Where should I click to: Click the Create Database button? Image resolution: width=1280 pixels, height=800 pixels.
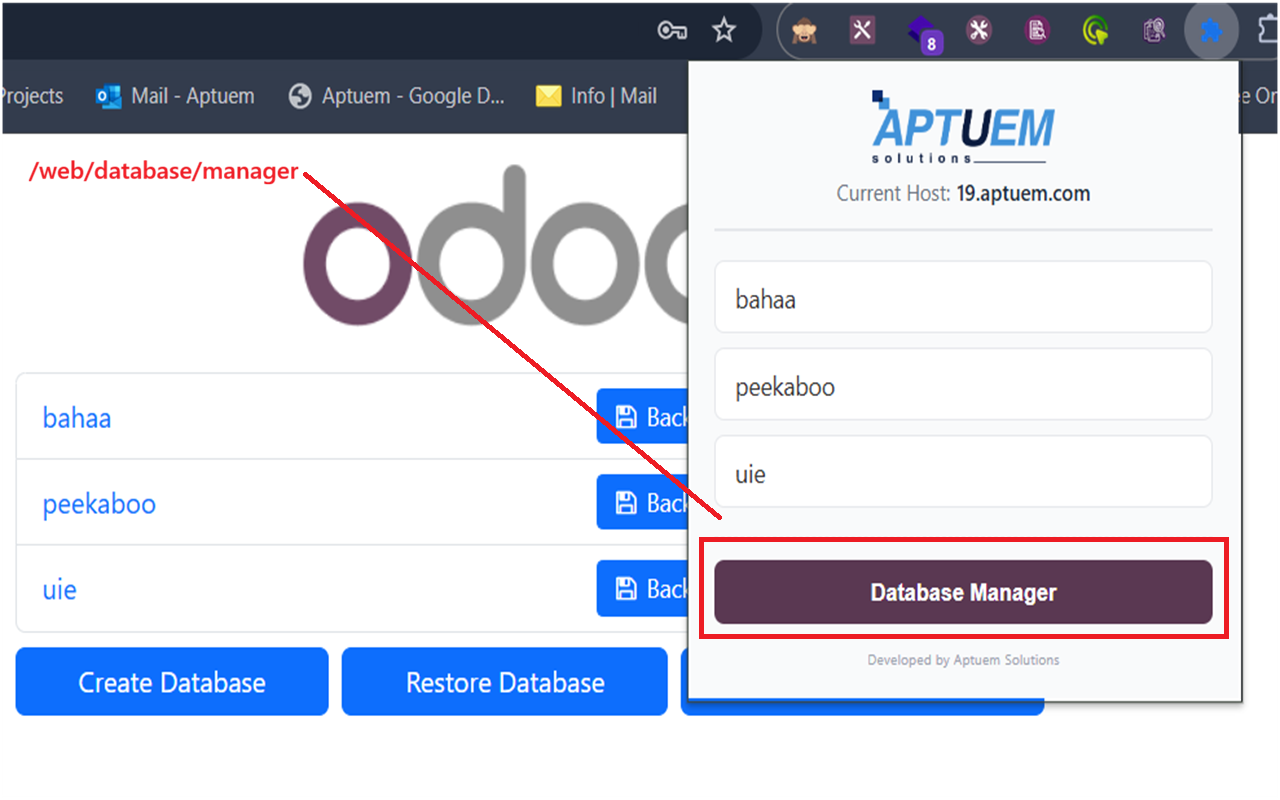[x=172, y=682]
